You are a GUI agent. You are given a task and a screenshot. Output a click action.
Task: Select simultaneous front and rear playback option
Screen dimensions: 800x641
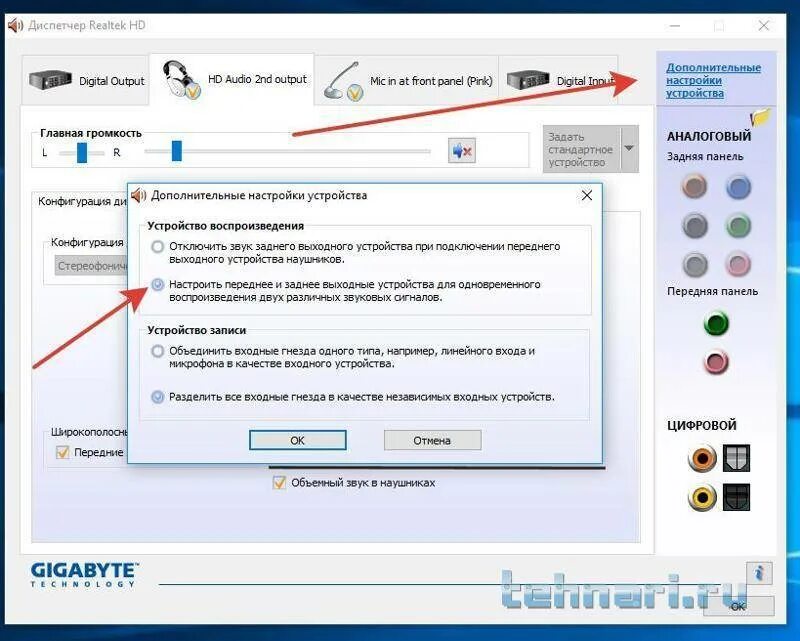pos(158,284)
